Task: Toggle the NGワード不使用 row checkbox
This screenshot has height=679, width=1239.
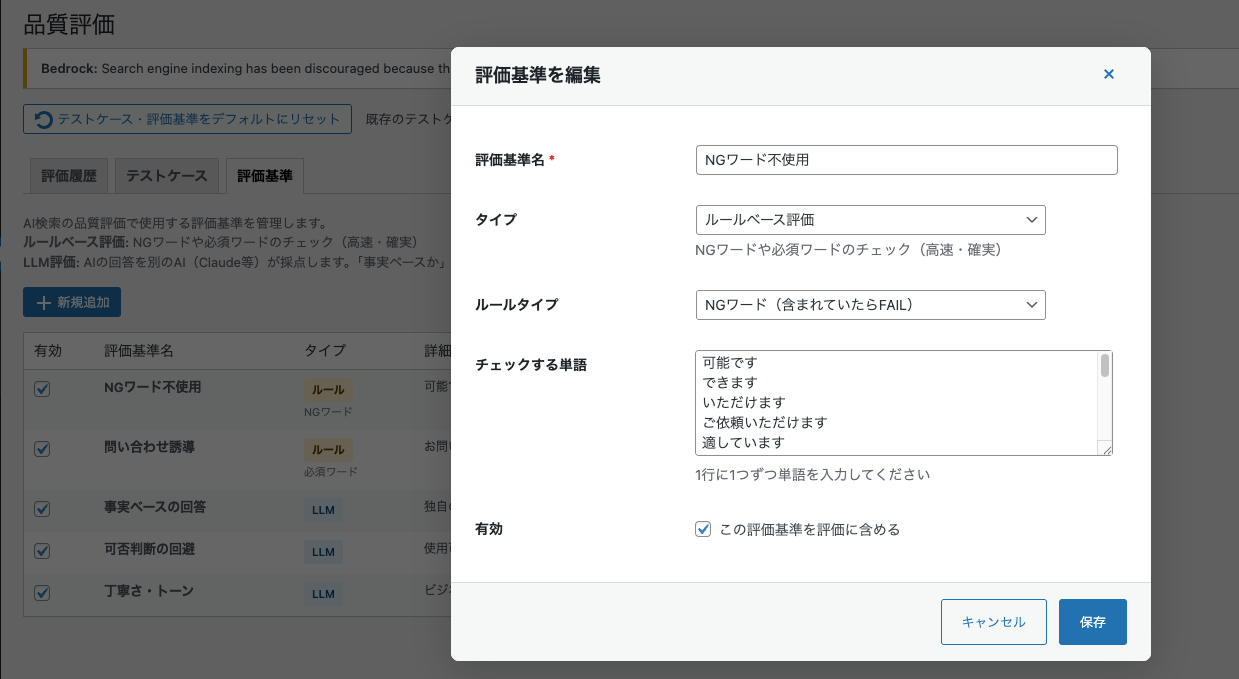Action: point(42,389)
